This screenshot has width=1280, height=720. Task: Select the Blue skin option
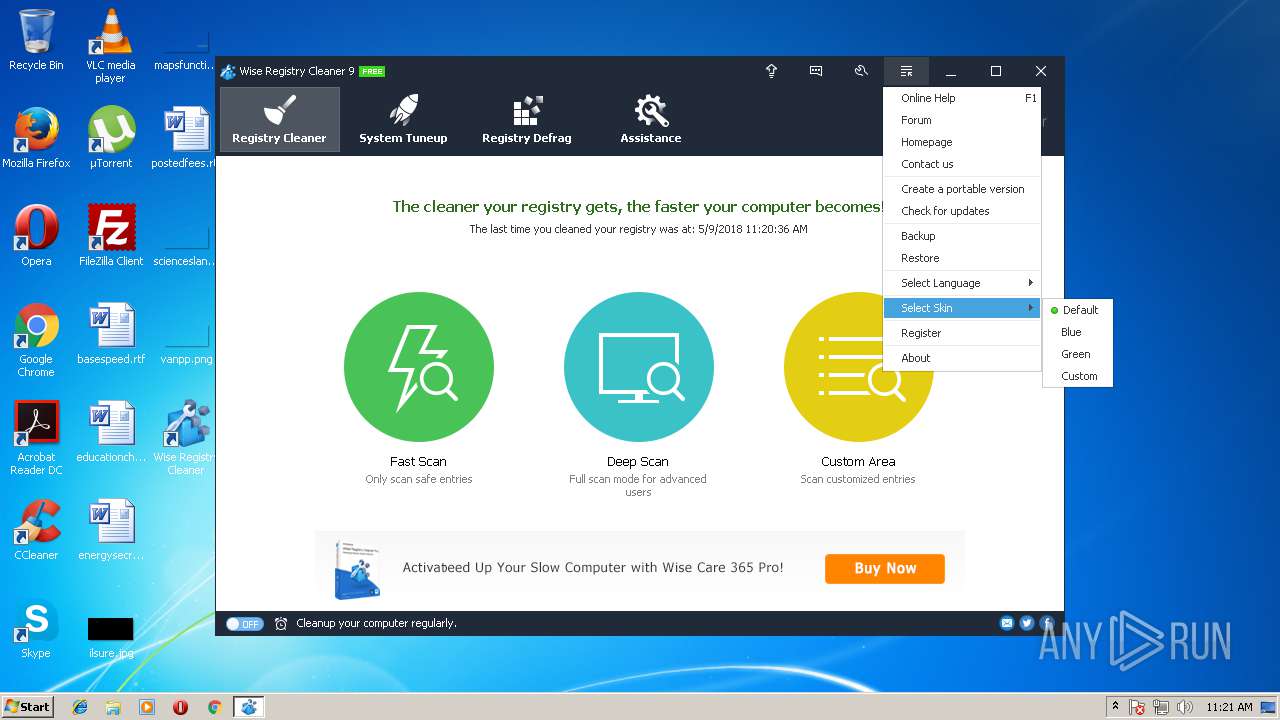[x=1078, y=332]
